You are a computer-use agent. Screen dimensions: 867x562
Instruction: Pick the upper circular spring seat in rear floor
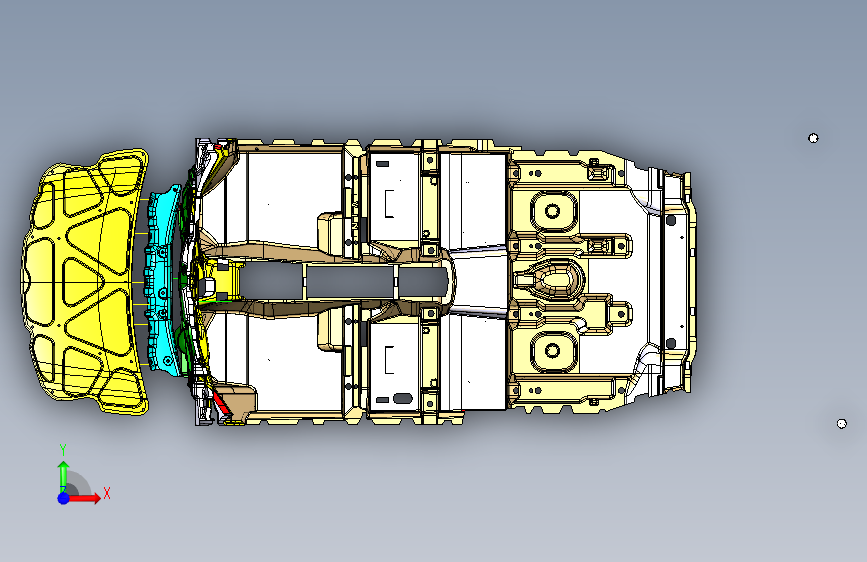(552, 211)
